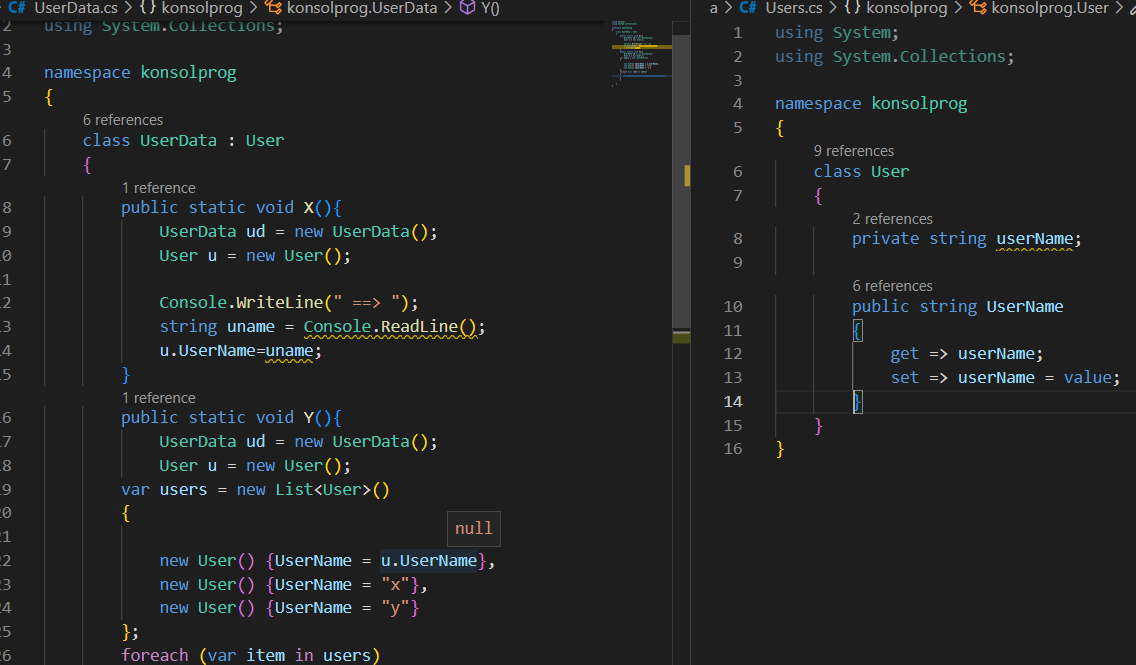This screenshot has height=665, width=1136.
Task: Open the UserData.cs breadcrumb item
Action: pos(75,8)
